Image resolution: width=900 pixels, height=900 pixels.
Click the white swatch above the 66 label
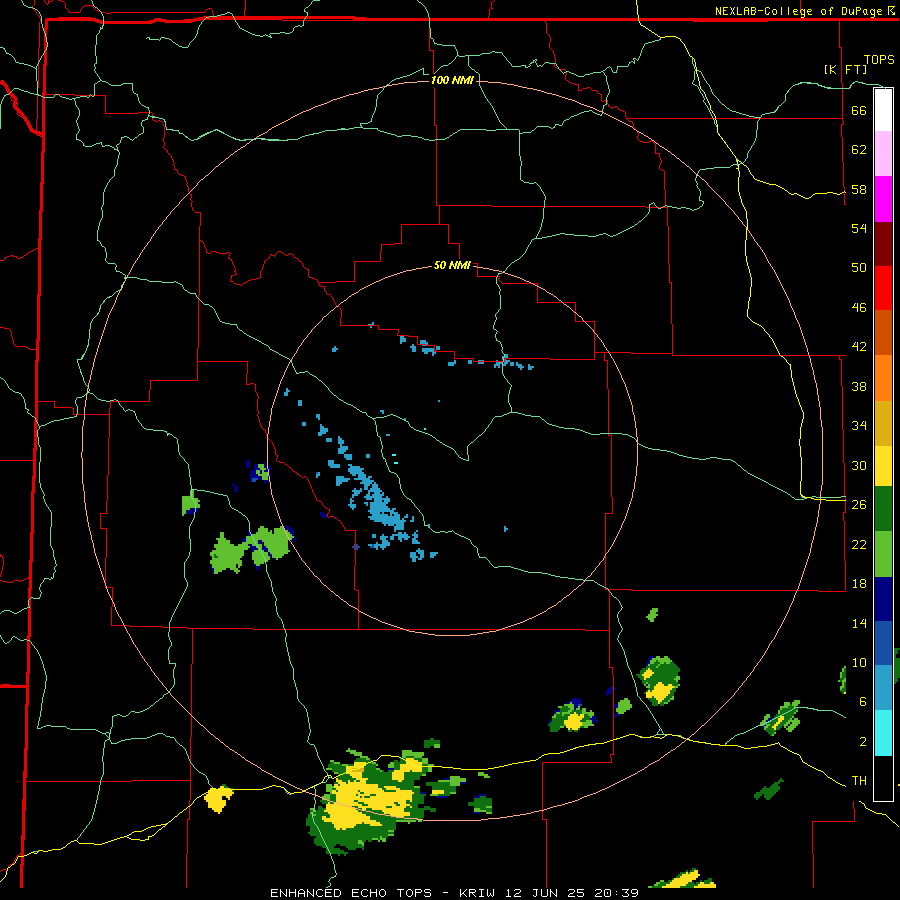883,110
